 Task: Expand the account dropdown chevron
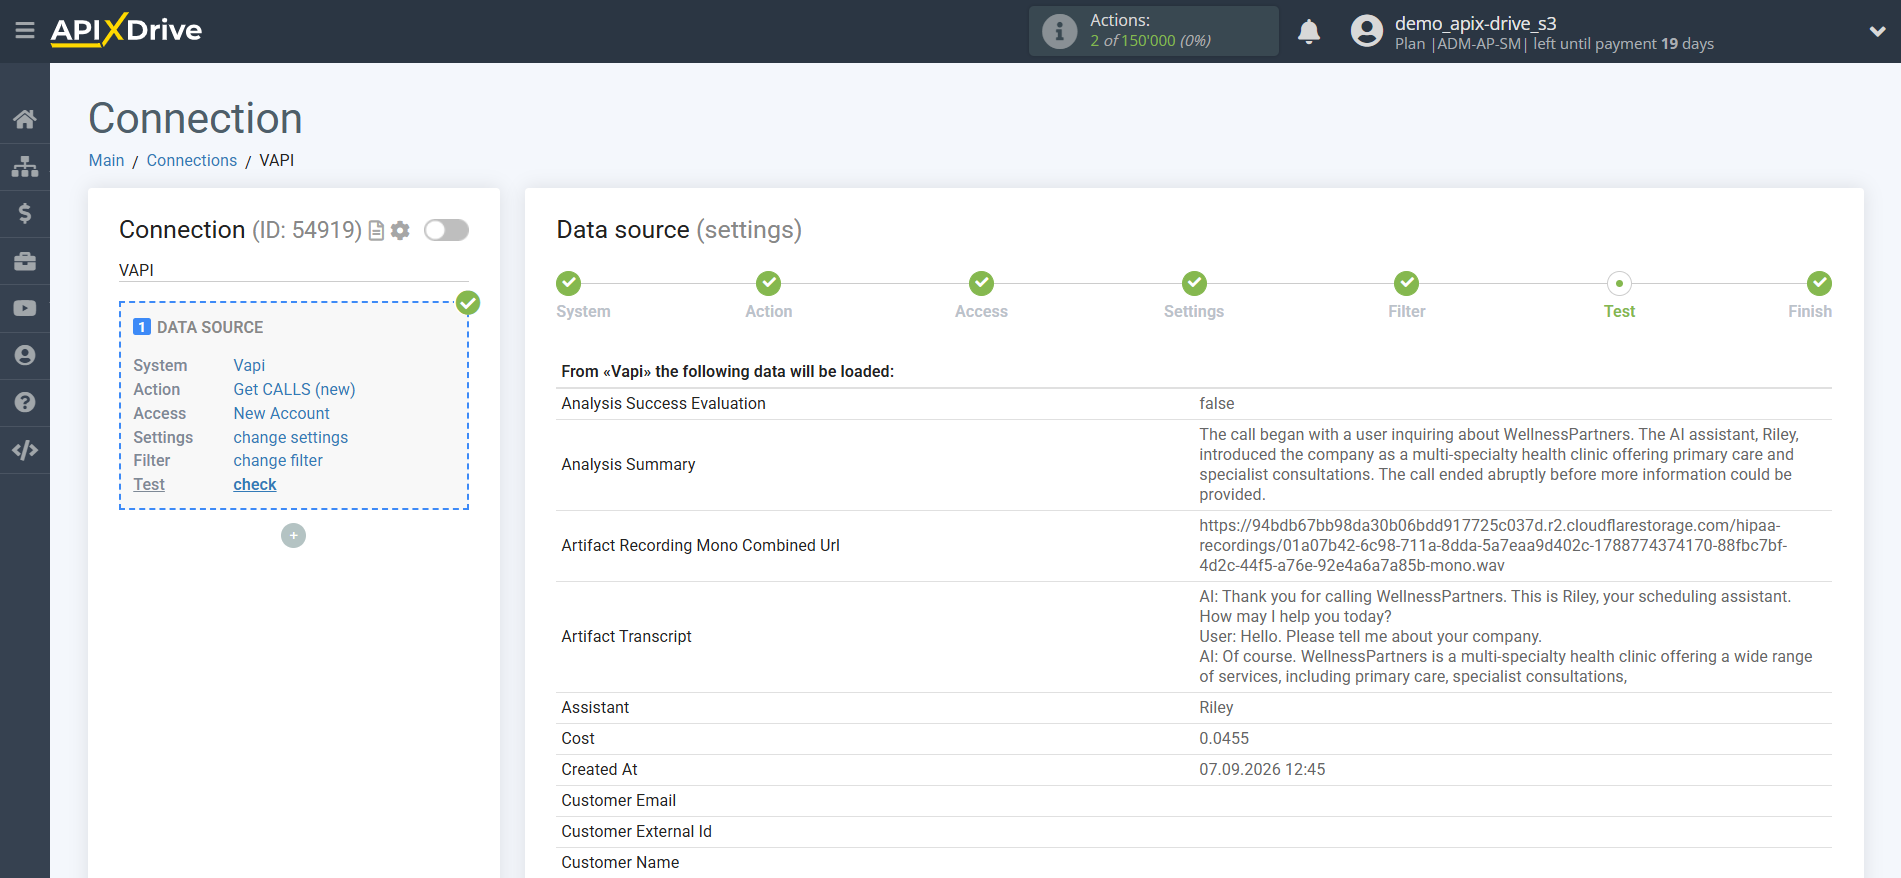pyautogui.click(x=1877, y=31)
